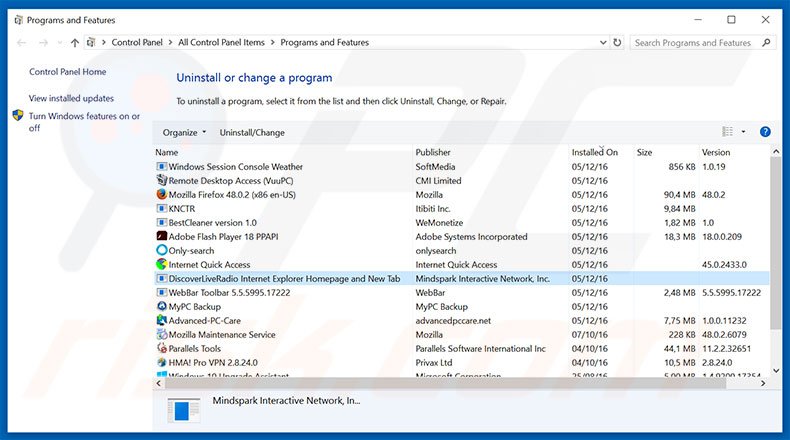Click the vertical scrollbar up arrow
The image size is (790, 440).
[x=776, y=151]
